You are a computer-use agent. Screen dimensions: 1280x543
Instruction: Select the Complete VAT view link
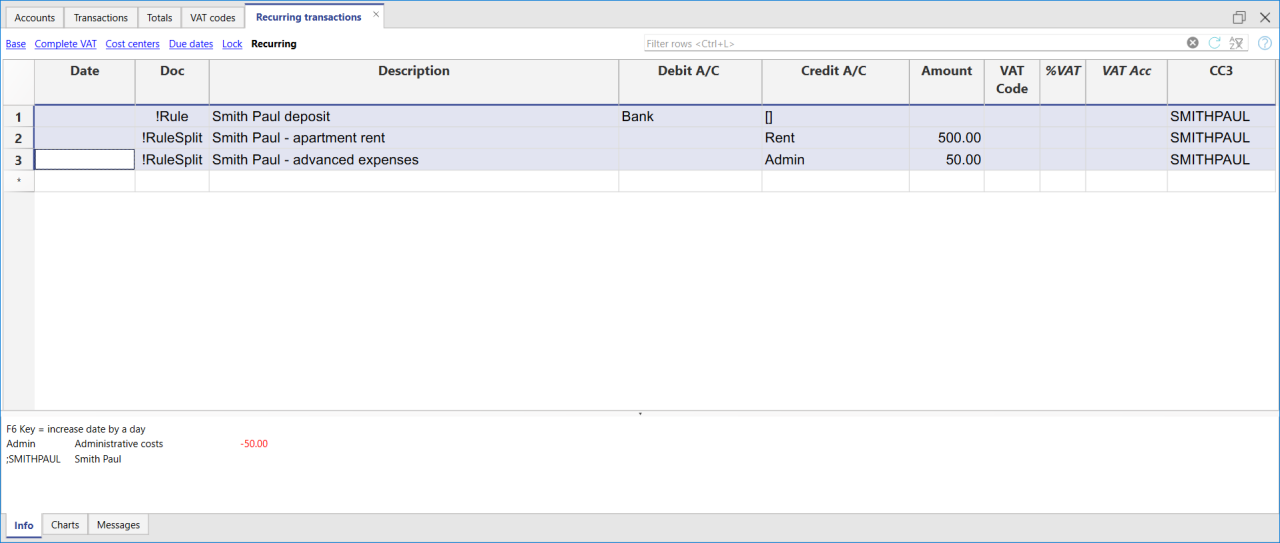65,44
